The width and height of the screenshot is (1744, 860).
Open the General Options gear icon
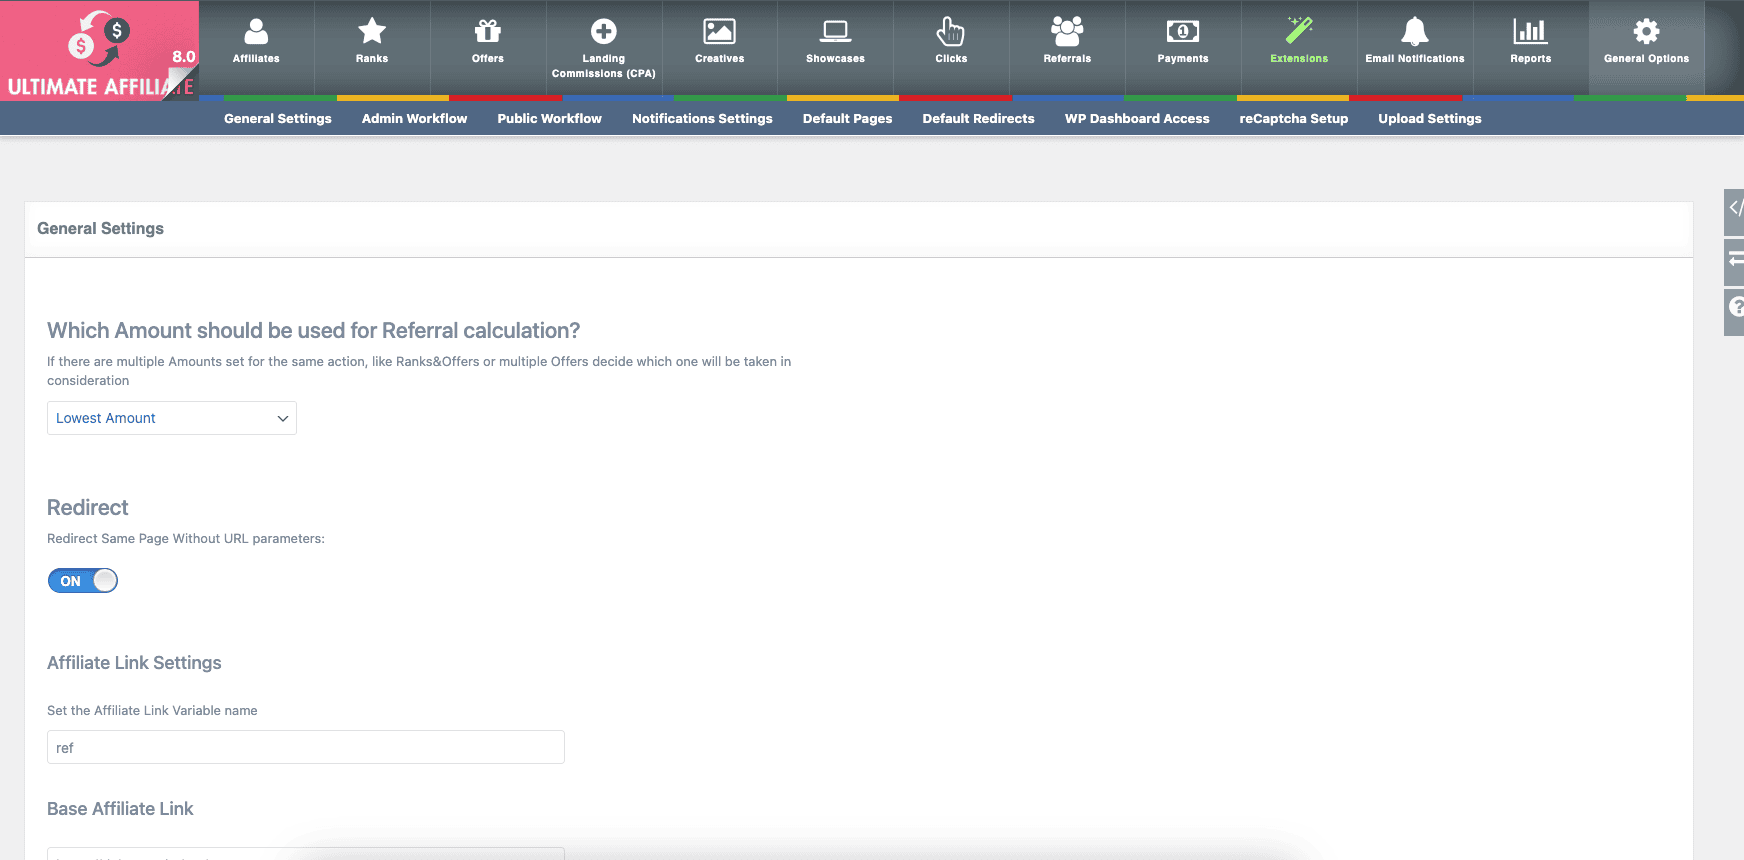[x=1646, y=32]
